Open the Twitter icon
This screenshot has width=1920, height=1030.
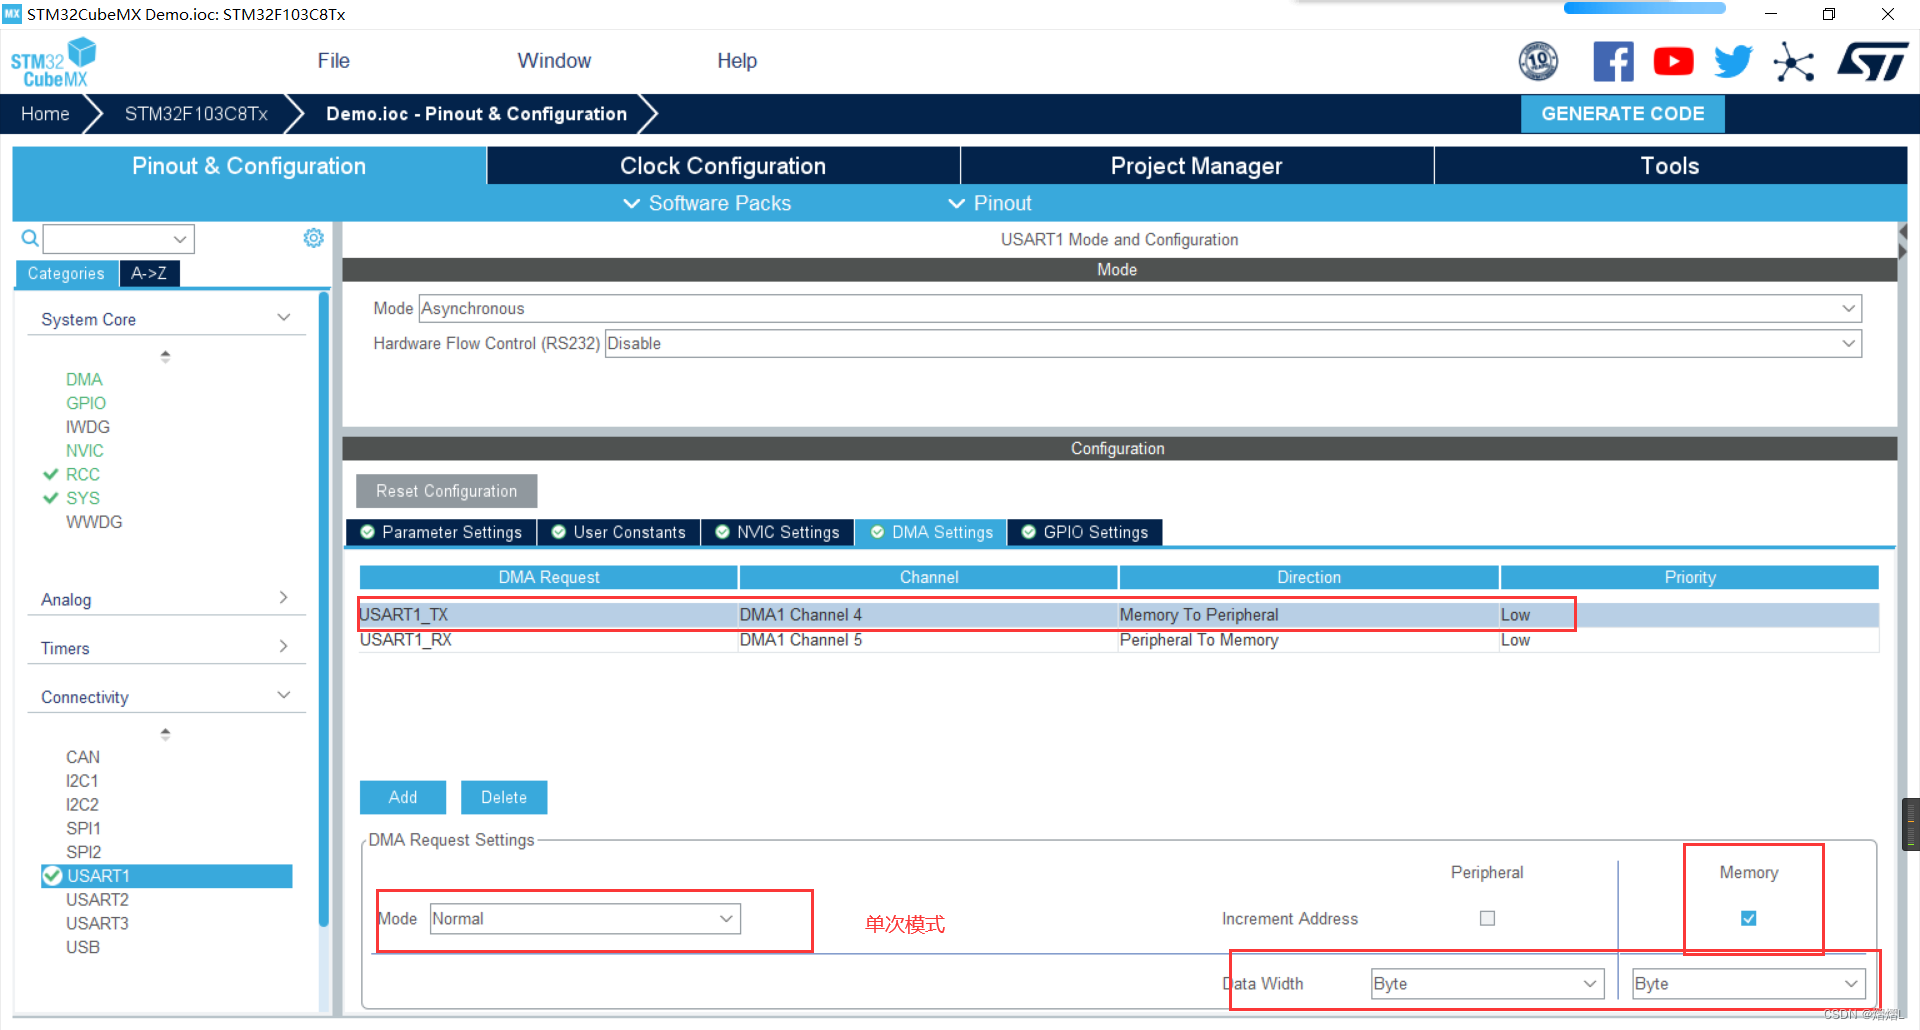tap(1733, 61)
